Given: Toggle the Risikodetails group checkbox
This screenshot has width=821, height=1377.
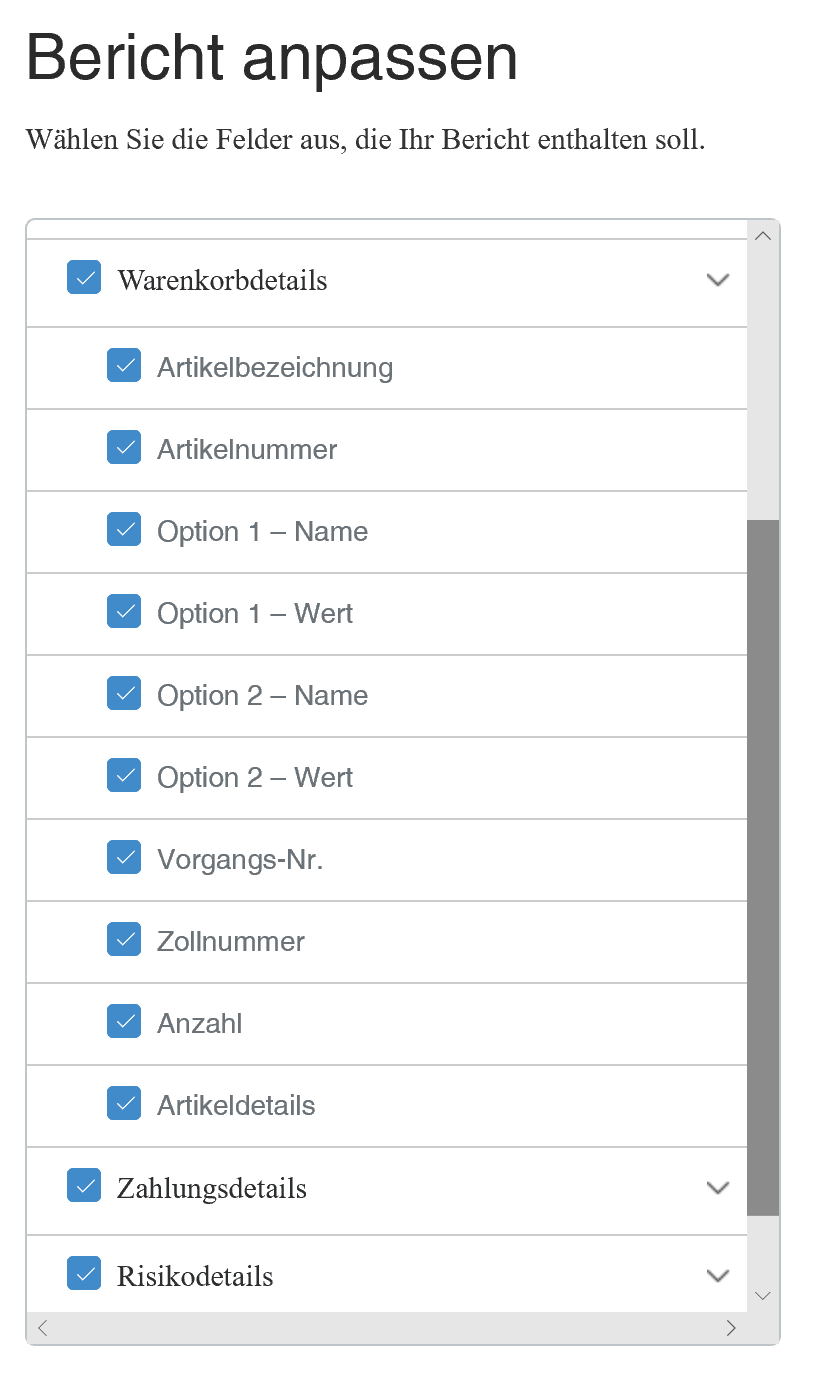Looking at the screenshot, I should [84, 1274].
